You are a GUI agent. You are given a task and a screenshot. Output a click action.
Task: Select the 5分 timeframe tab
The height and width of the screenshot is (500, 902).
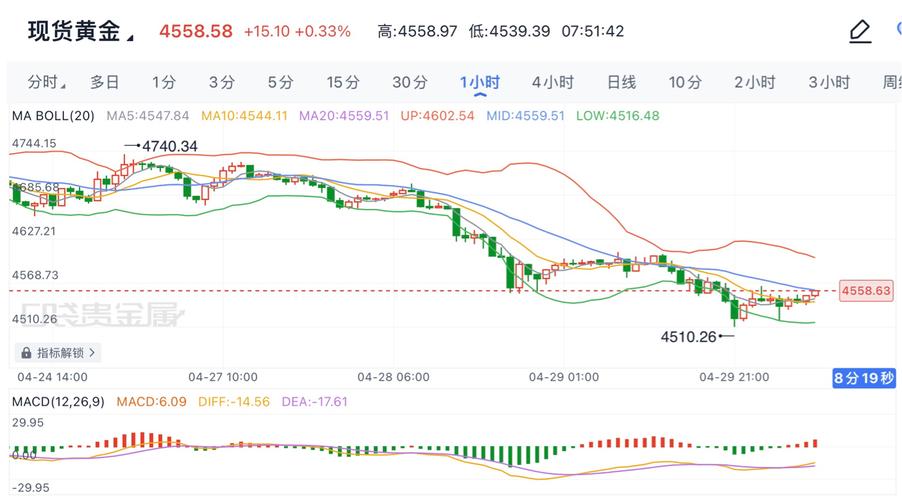280,83
